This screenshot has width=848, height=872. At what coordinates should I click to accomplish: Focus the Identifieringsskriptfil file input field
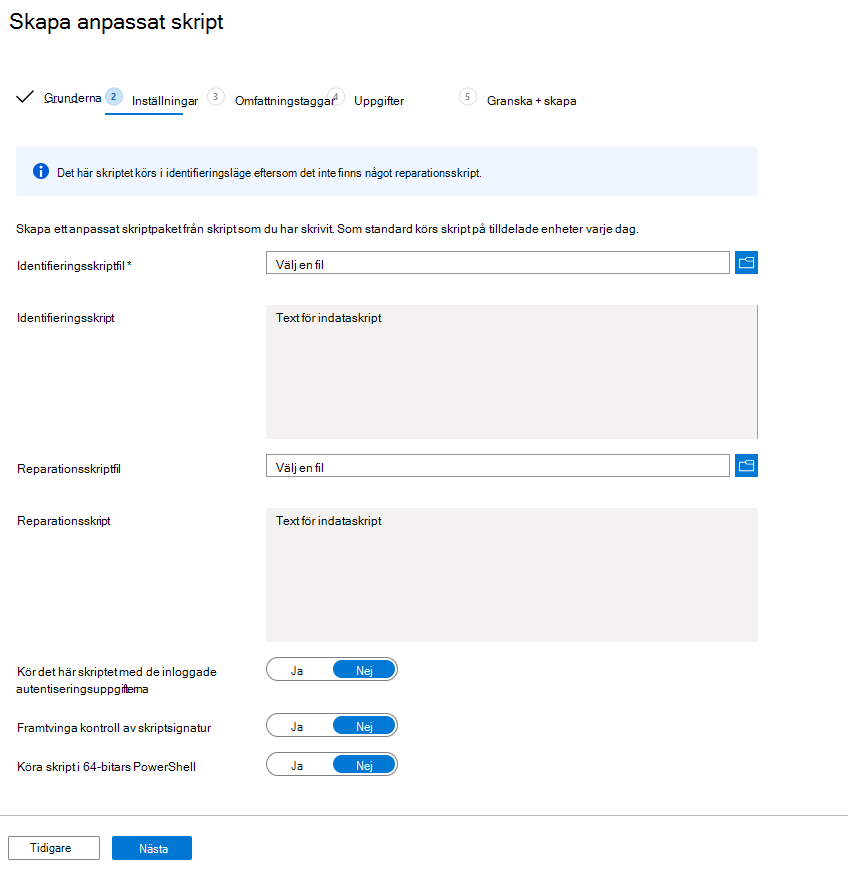coord(498,262)
